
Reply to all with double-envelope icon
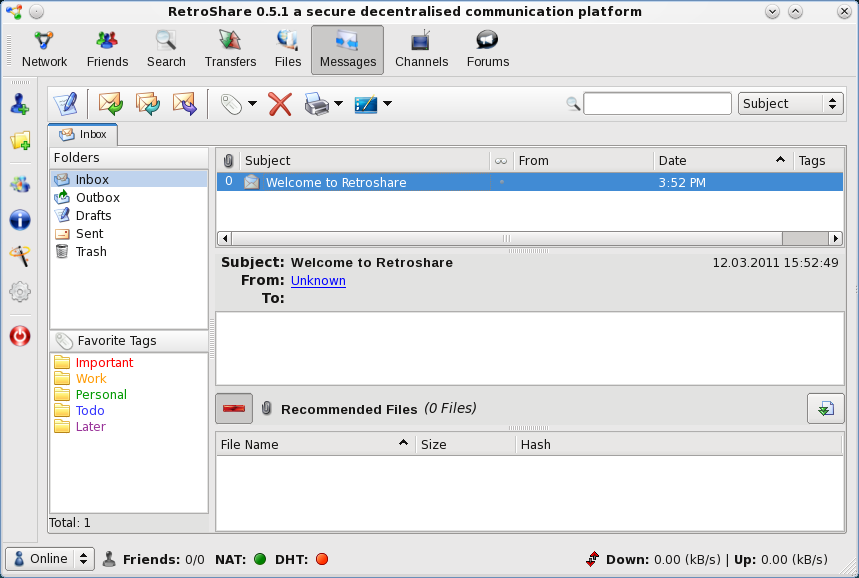coord(147,104)
